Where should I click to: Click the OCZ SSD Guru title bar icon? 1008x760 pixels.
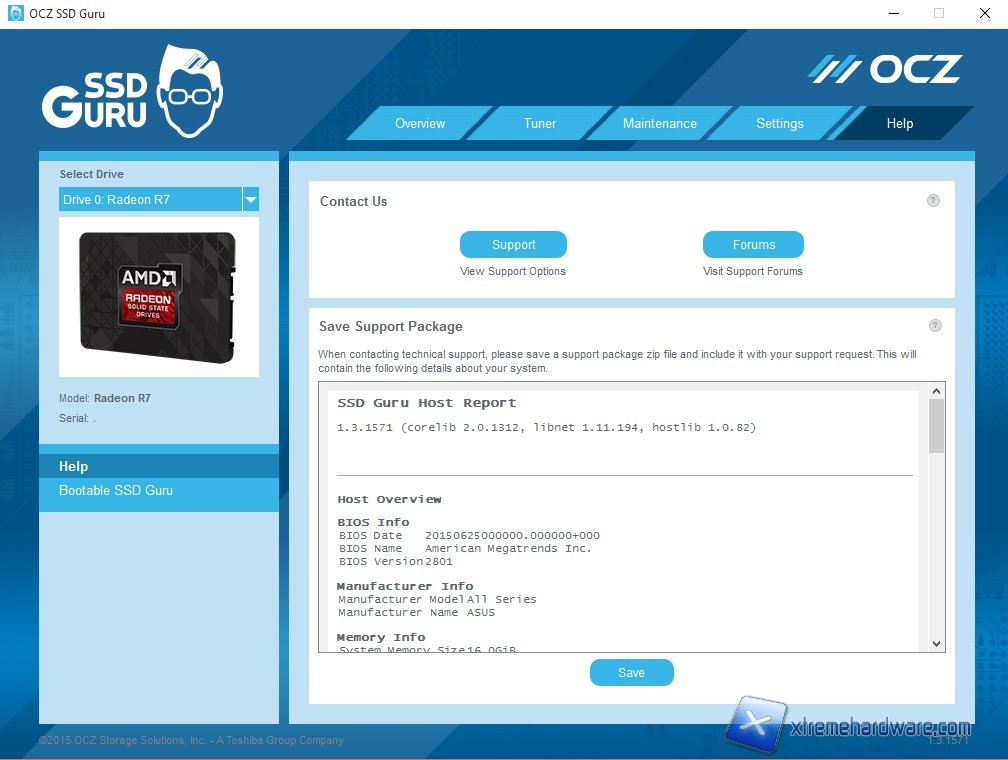15,14
